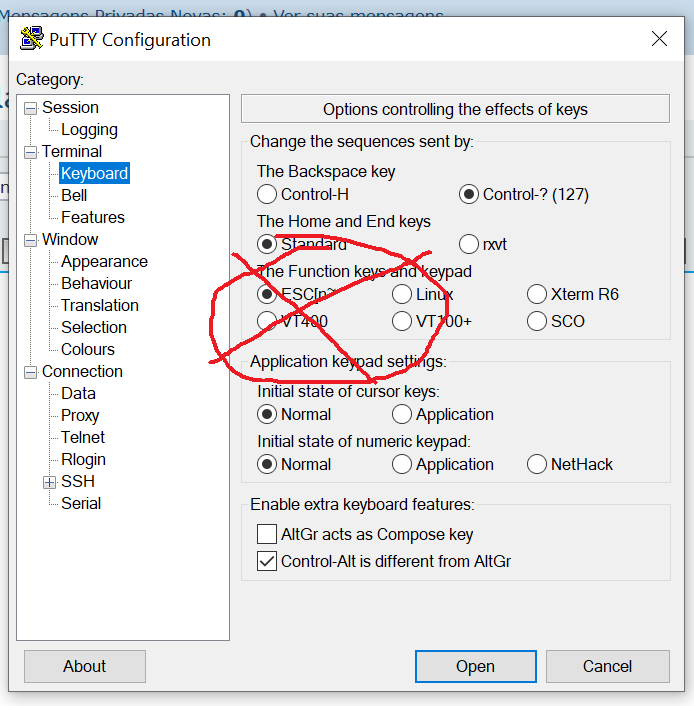Viewport: 694px width, 706px height.
Task: Open Selection settings
Action: (x=94, y=328)
